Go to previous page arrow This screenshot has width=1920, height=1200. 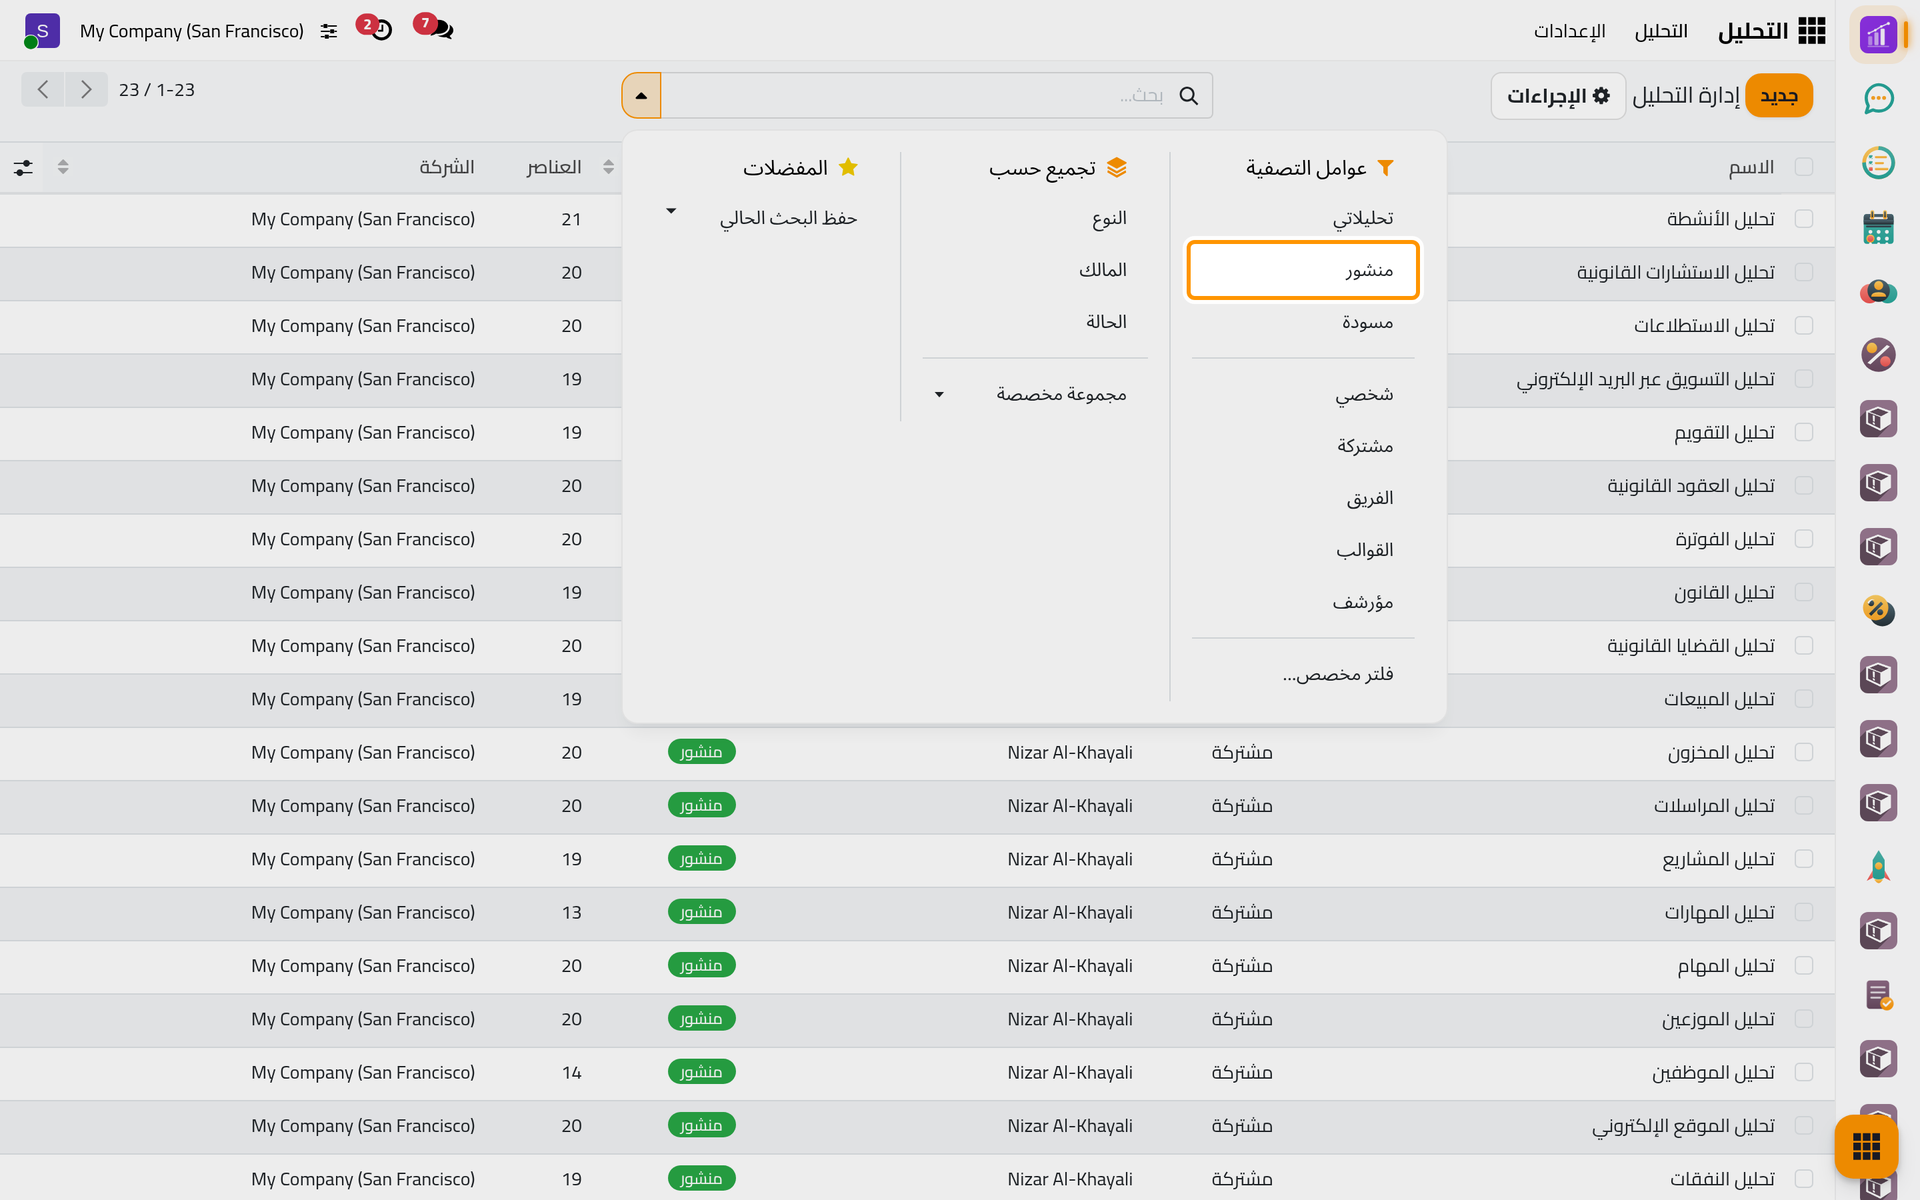43,89
